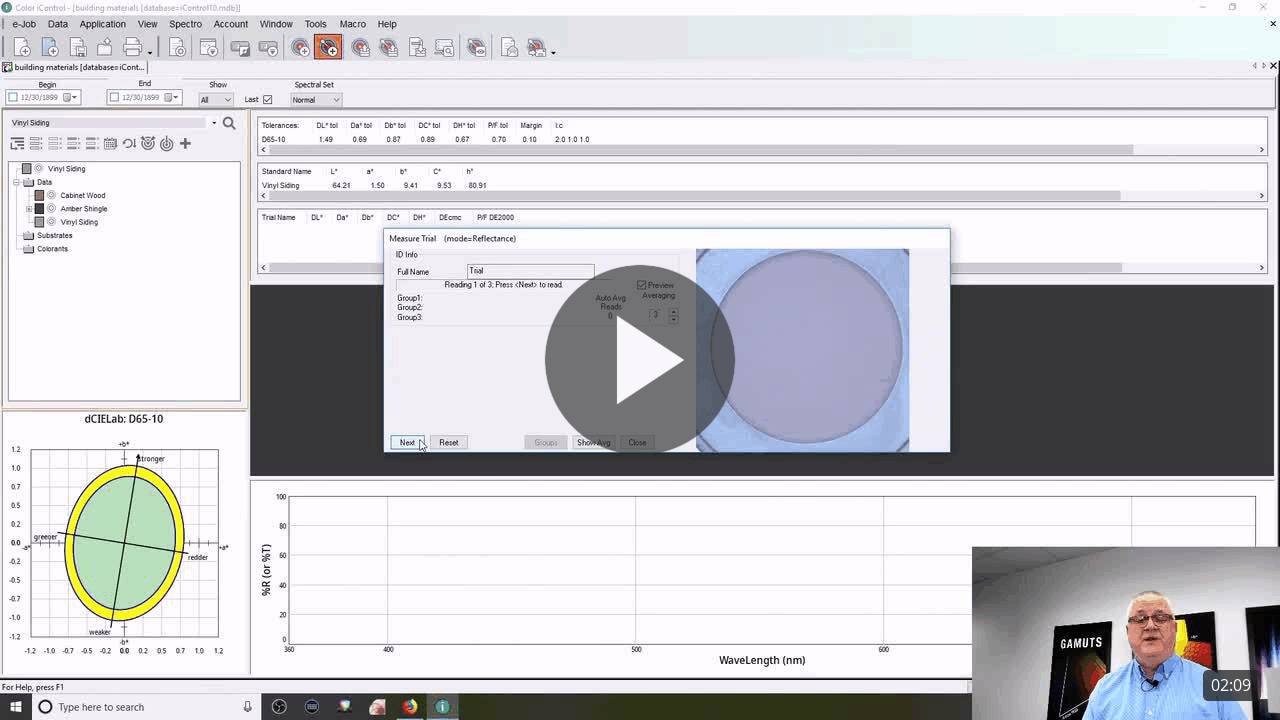Click the plus icon in the tree toolbar
The width and height of the screenshot is (1280, 720).
(x=185, y=144)
